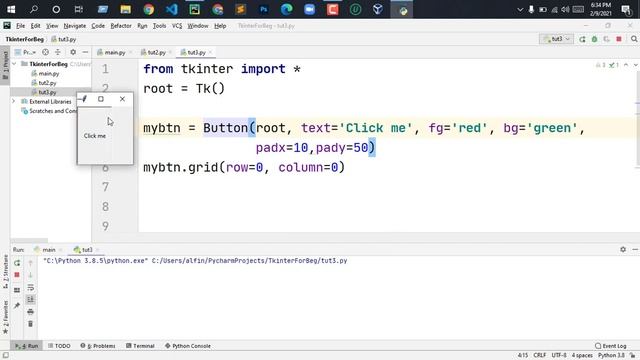Collapse the TkinterForBeg project folder
Viewport: 640px width, 360px height.
pyautogui.click(x=15, y=64)
